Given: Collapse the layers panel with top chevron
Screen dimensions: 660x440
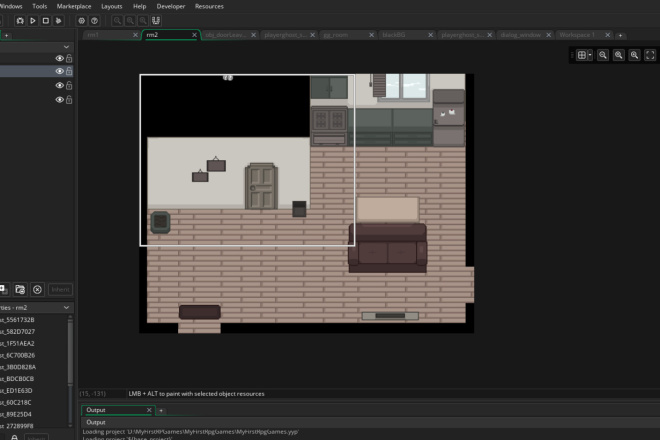Looking at the screenshot, I should coord(67,47).
